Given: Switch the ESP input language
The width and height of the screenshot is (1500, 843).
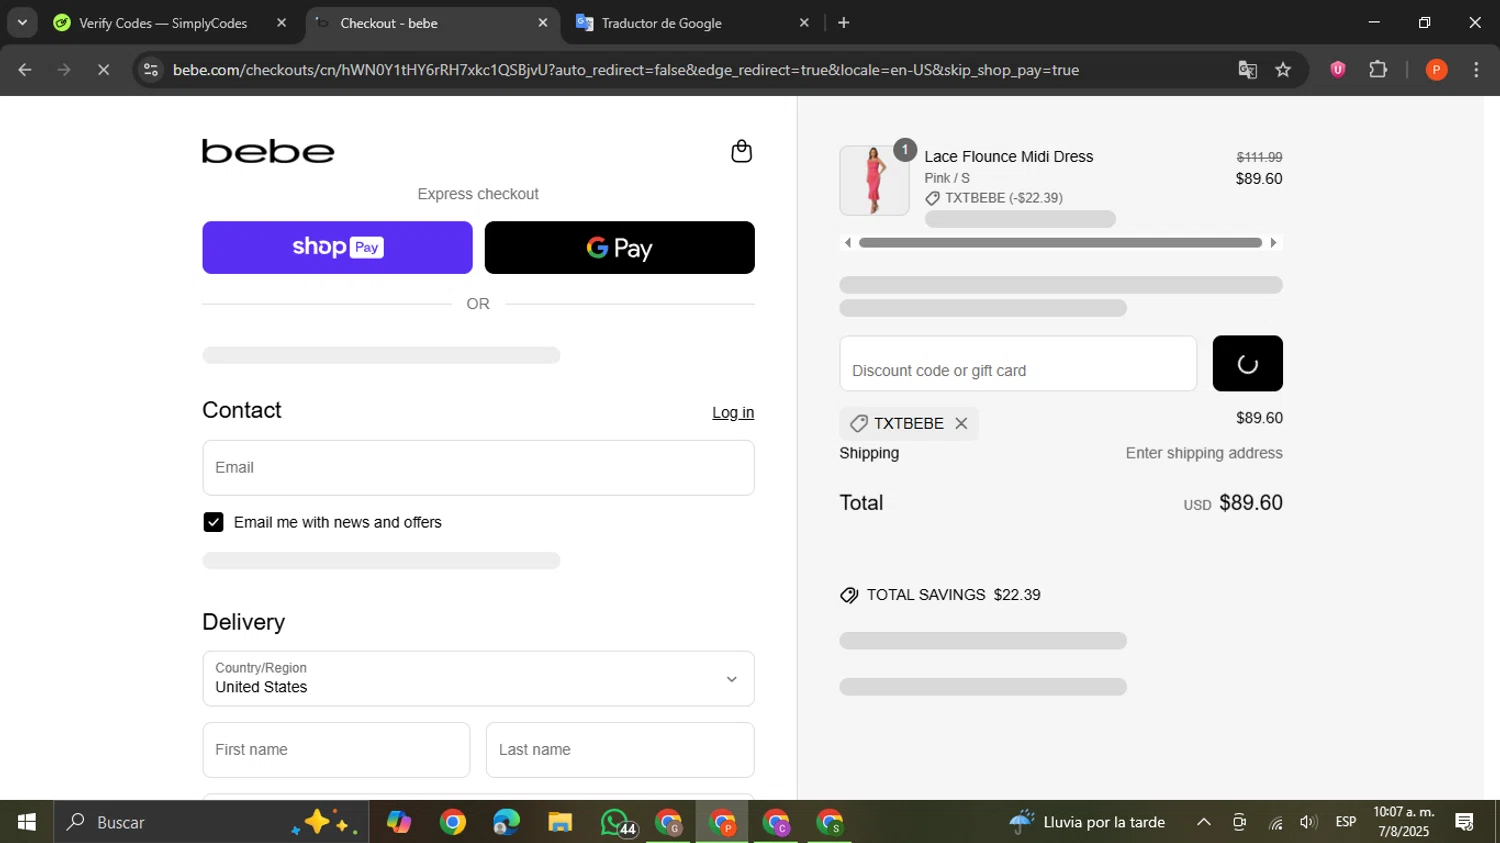Looking at the screenshot, I should [1346, 822].
